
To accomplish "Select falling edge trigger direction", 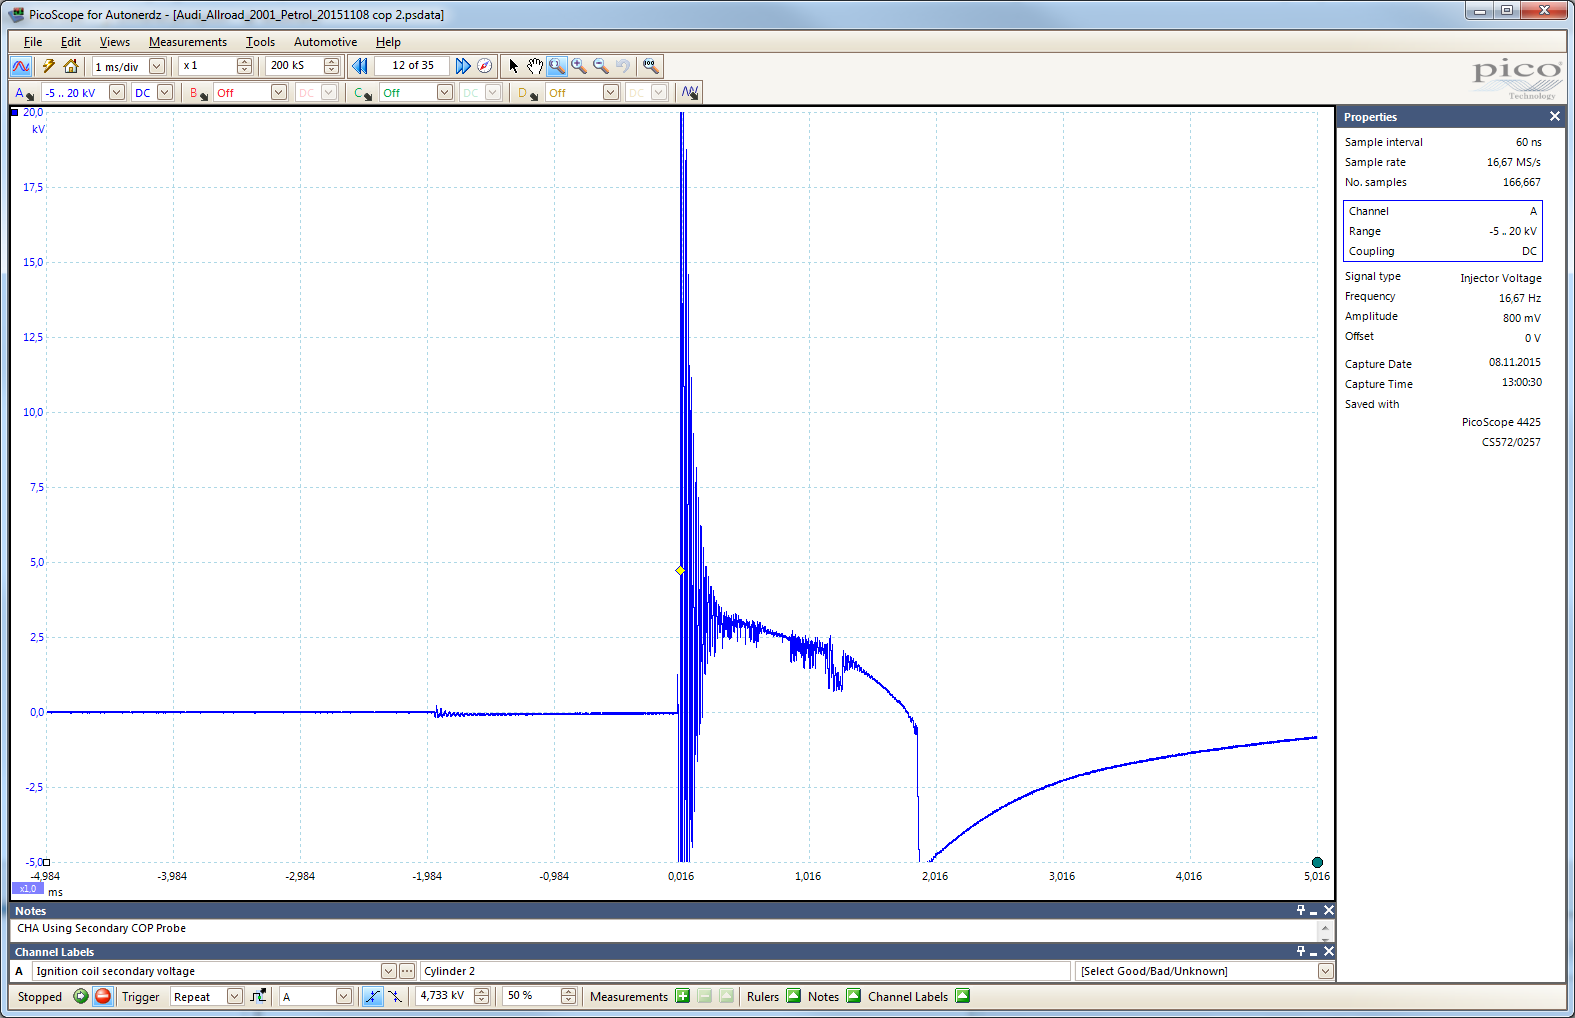I will pyautogui.click(x=395, y=996).
